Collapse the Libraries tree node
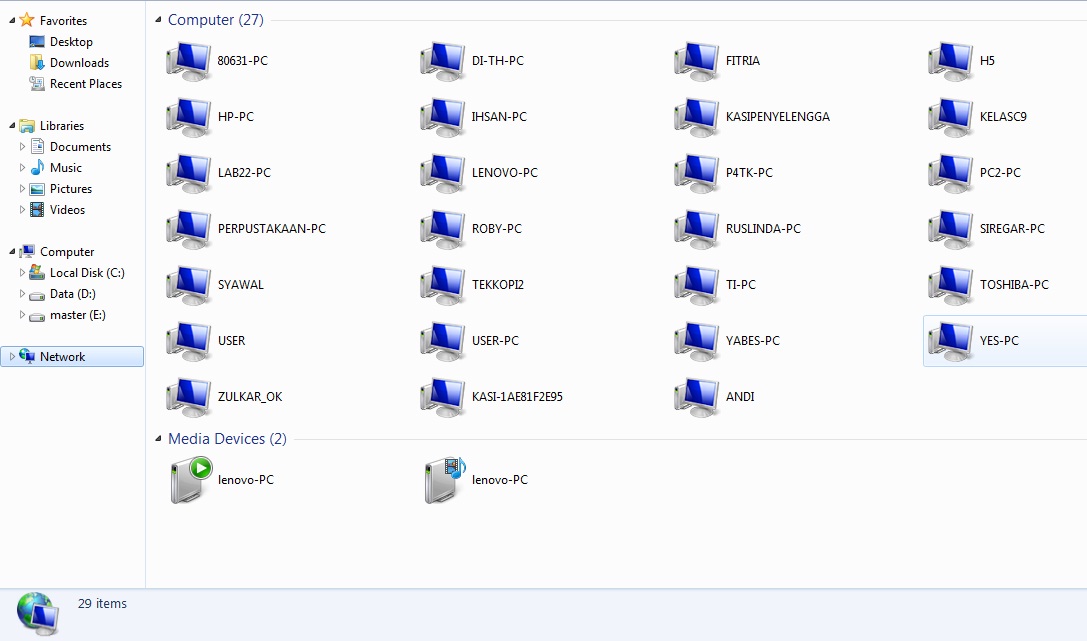The height and width of the screenshot is (641, 1087). (x=12, y=125)
